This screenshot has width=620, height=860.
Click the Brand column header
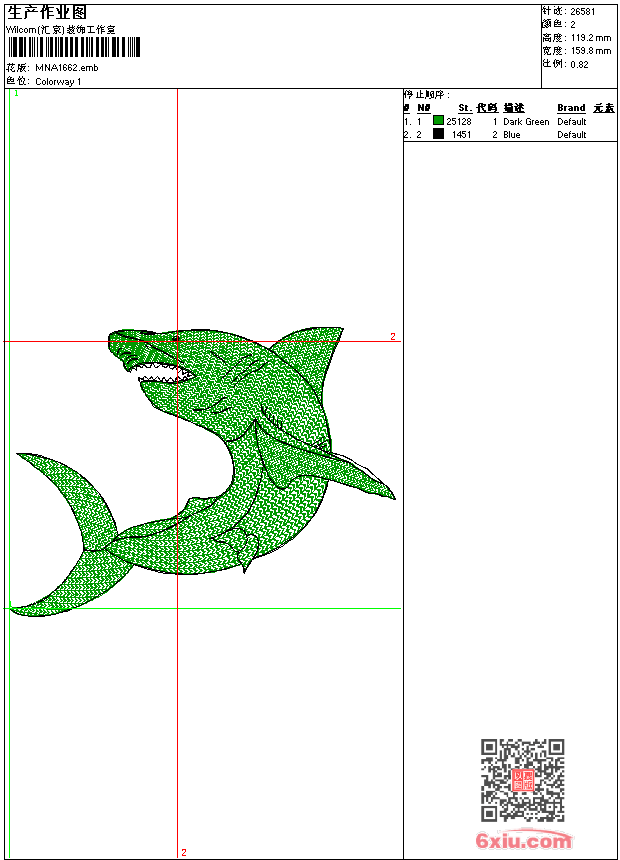pos(571,108)
